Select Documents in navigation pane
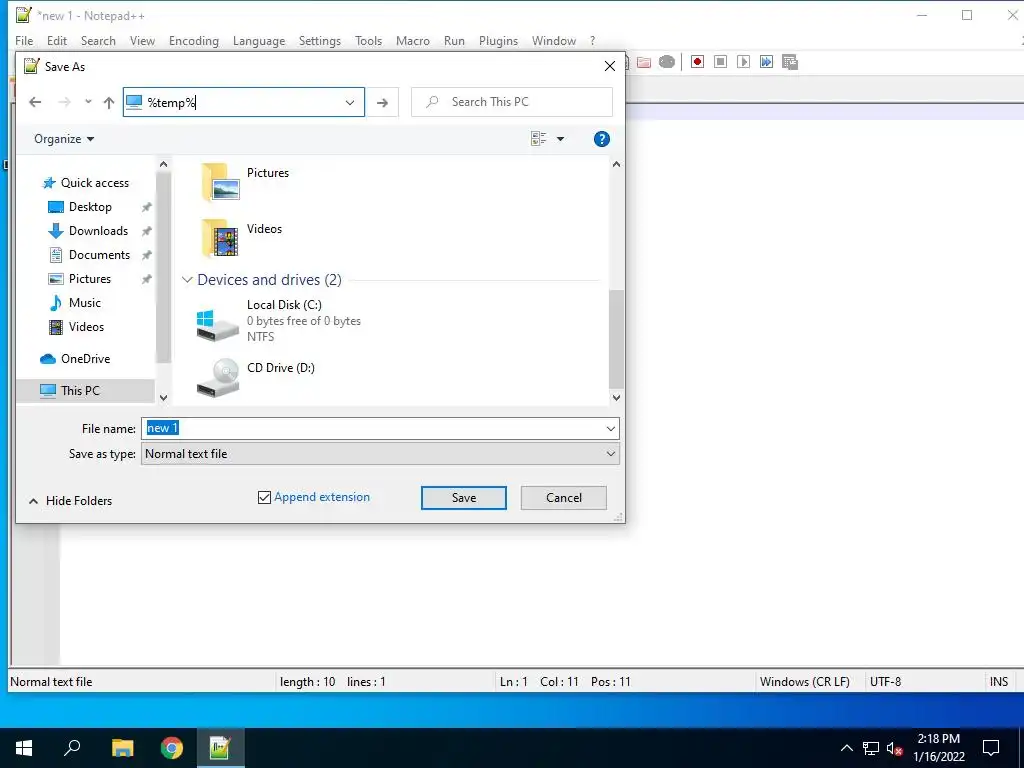 pyautogui.click(x=89, y=255)
